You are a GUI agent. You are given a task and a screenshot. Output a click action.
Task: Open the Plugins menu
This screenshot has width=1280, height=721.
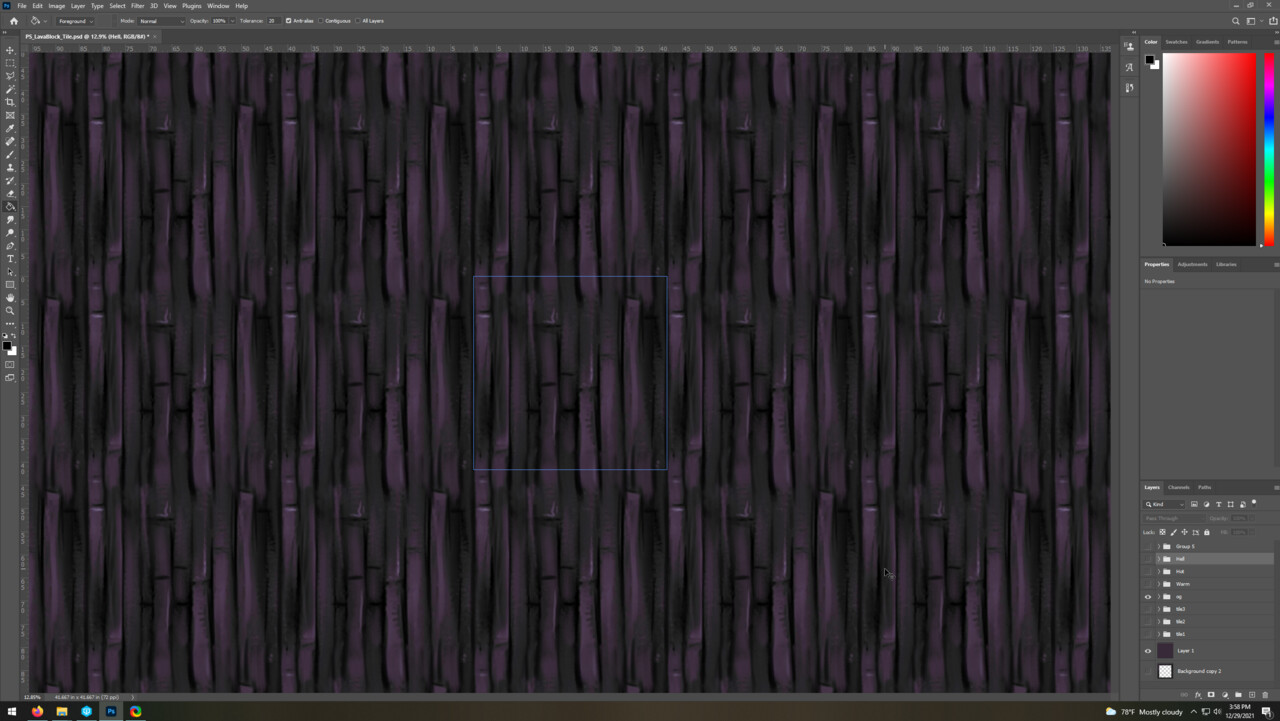click(192, 6)
